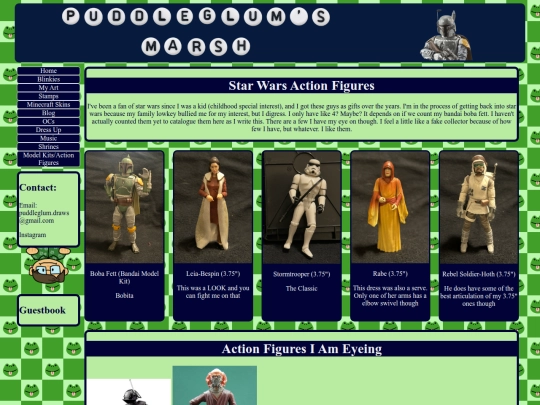
Task: Select the Guestbook heading
Action: tap(42, 310)
